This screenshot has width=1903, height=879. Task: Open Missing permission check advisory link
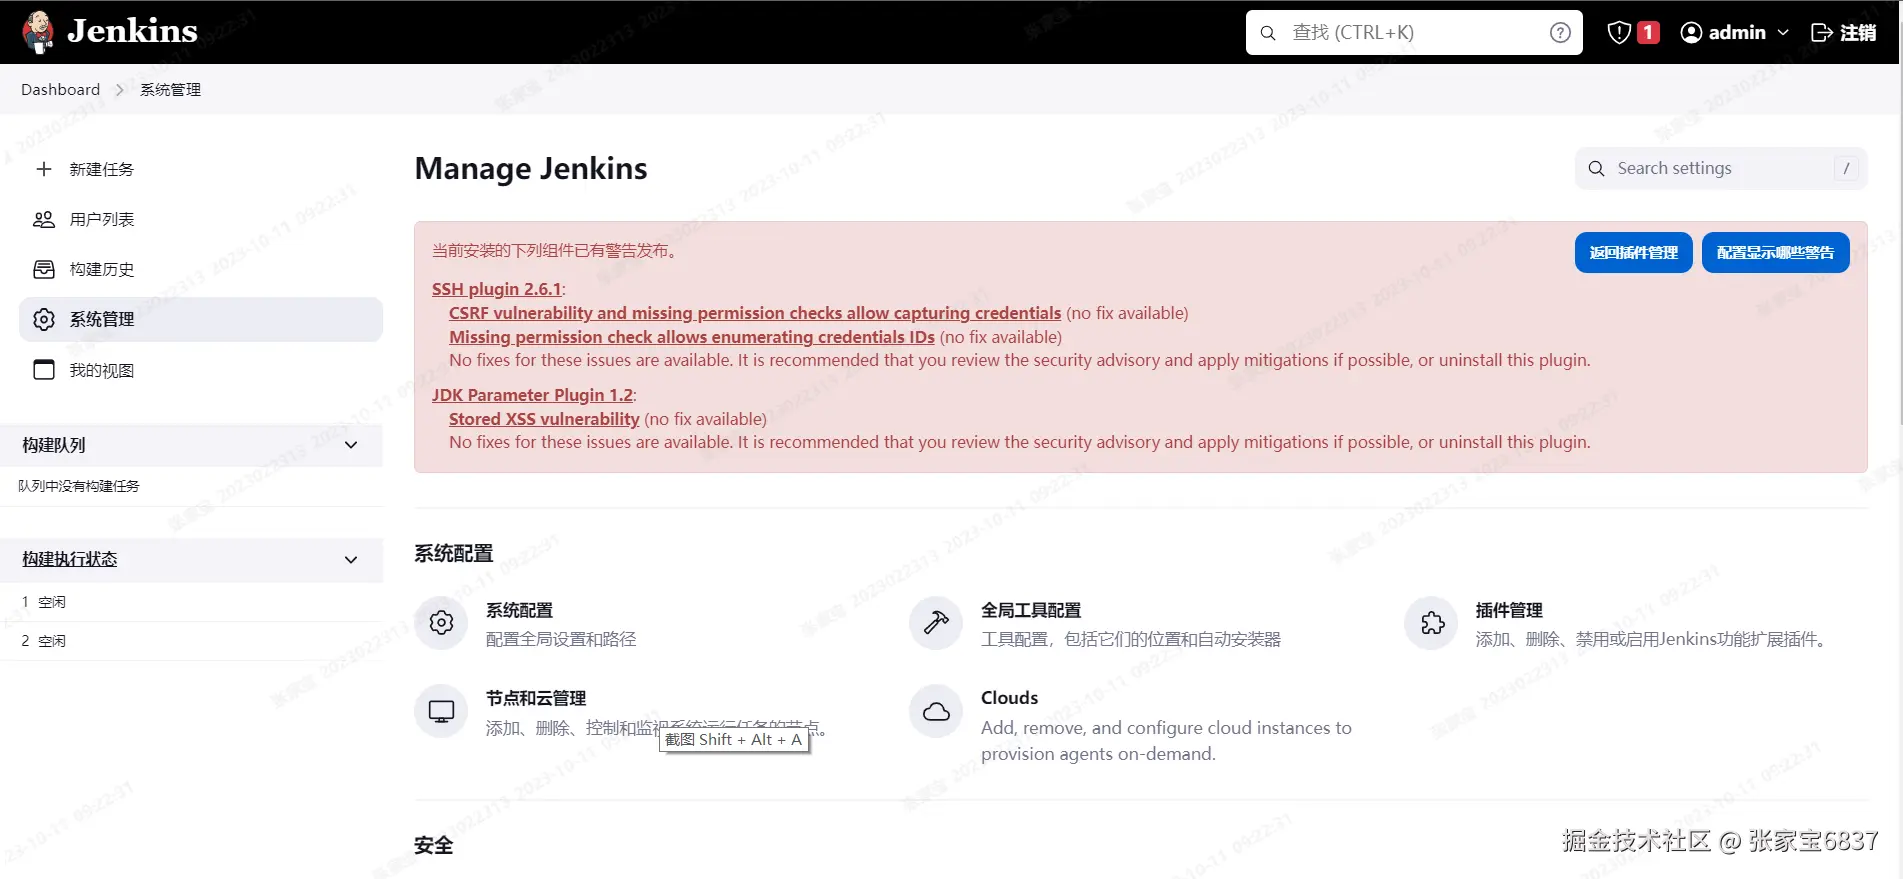coord(692,337)
